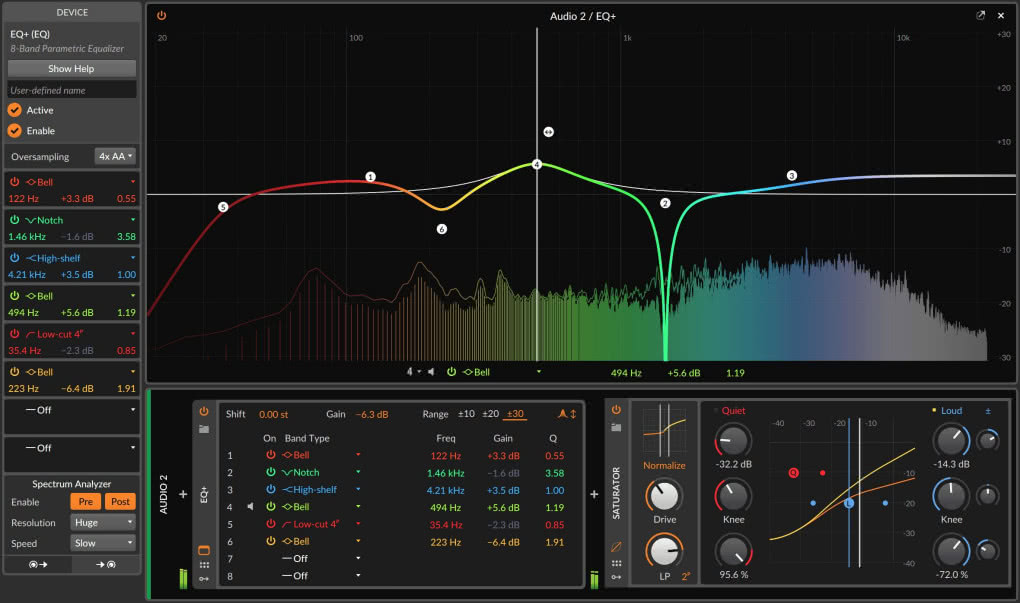Click the Quiet section label
Image resolution: width=1020 pixels, height=603 pixels.
click(733, 410)
